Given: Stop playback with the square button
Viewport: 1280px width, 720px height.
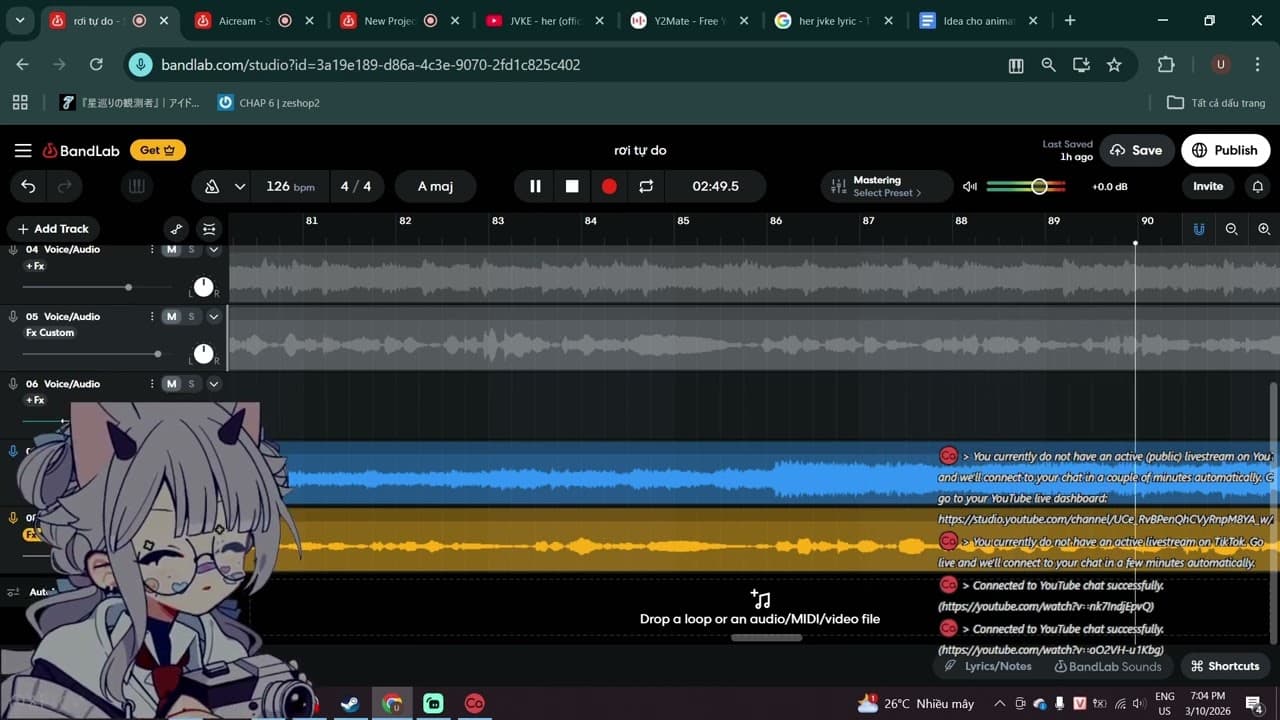Looking at the screenshot, I should [x=572, y=186].
